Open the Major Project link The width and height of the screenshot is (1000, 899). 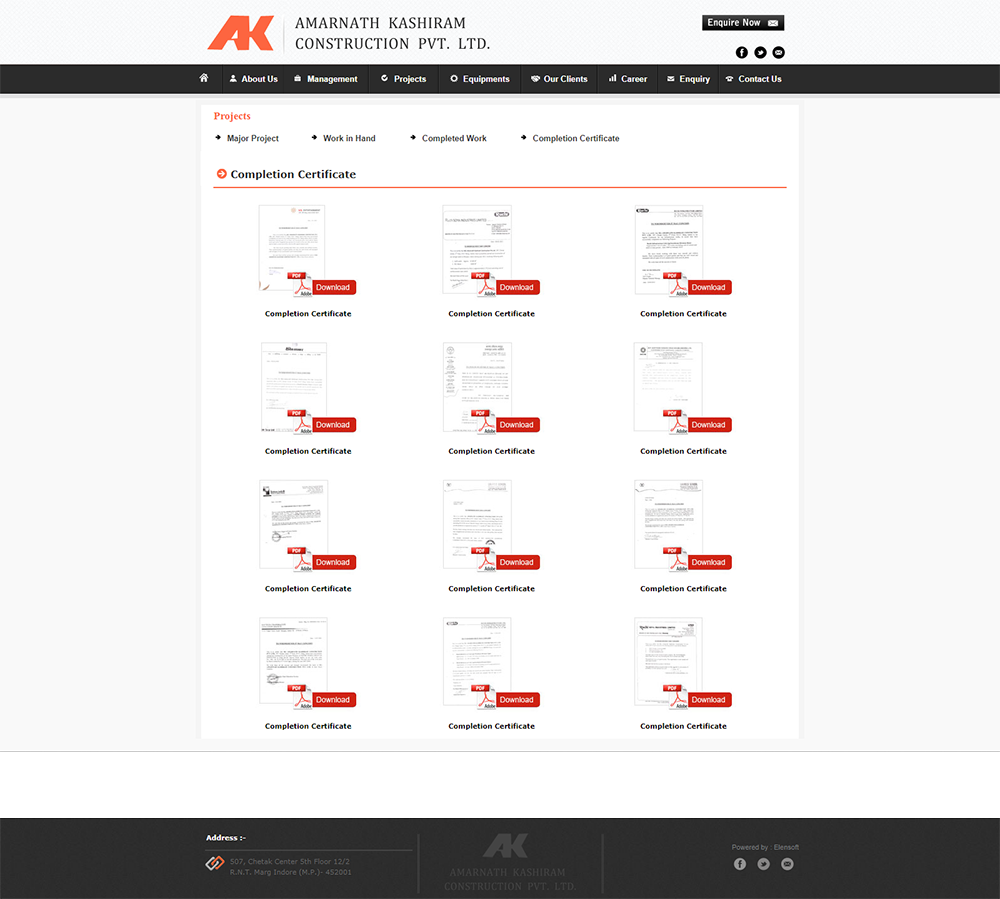pos(252,138)
